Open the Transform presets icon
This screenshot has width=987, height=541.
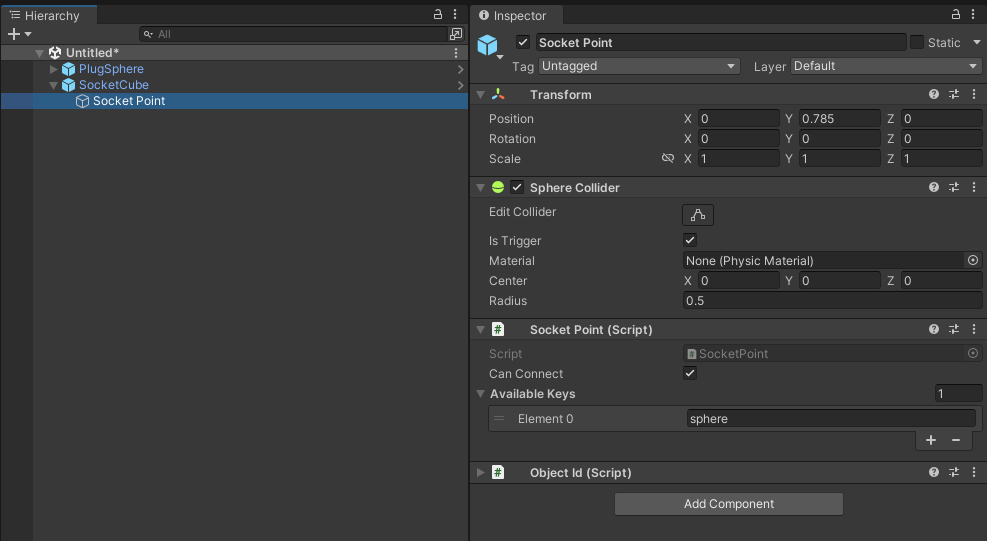click(954, 94)
